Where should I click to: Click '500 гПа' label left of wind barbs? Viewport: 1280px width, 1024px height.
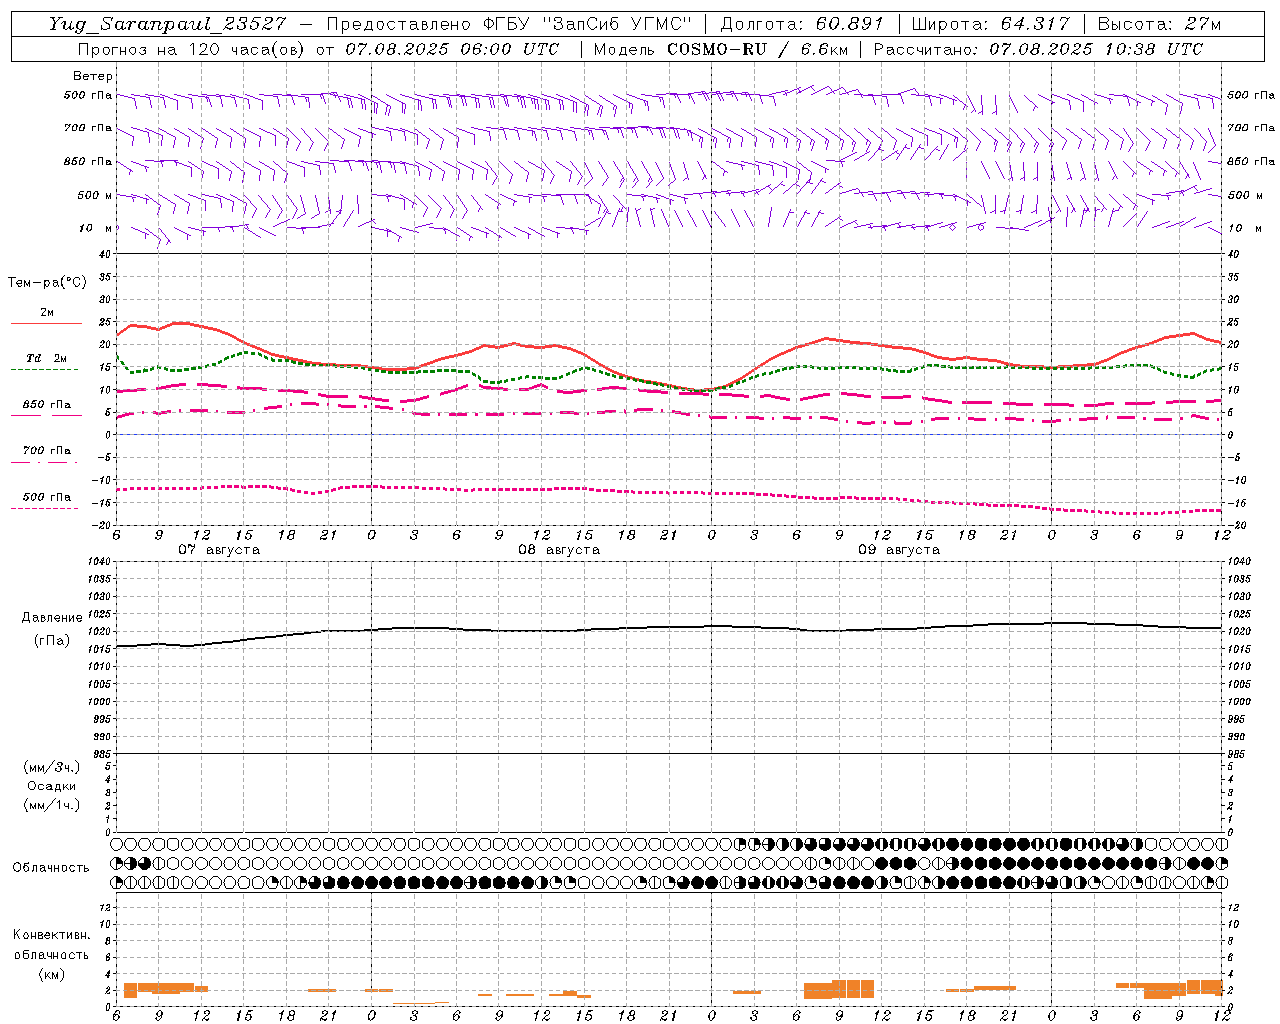click(x=88, y=96)
